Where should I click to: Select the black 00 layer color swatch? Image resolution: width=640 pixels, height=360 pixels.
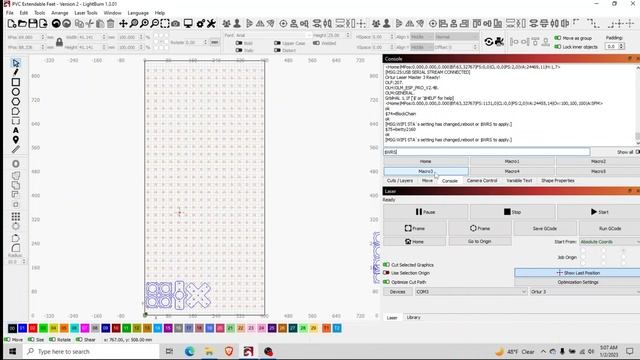(x=12, y=328)
